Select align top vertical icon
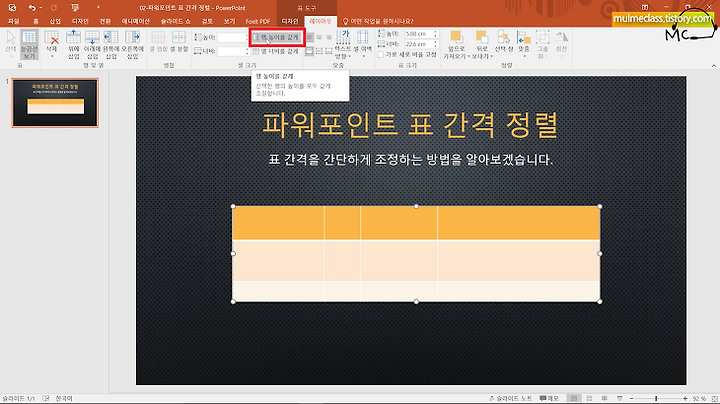The width and height of the screenshot is (720, 404). [309, 51]
